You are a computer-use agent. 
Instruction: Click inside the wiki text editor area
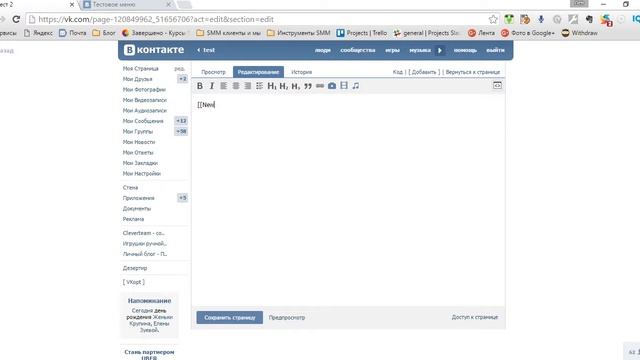[x=348, y=200]
